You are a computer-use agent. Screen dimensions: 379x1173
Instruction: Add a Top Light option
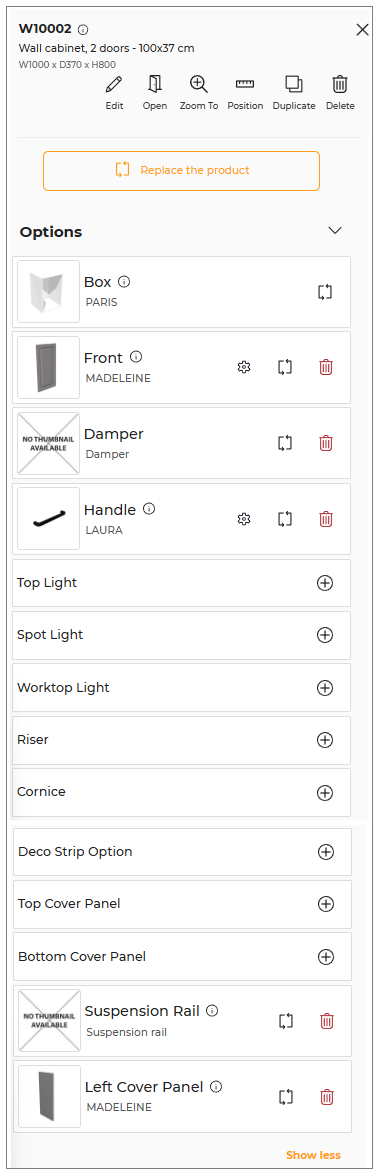pos(324,583)
